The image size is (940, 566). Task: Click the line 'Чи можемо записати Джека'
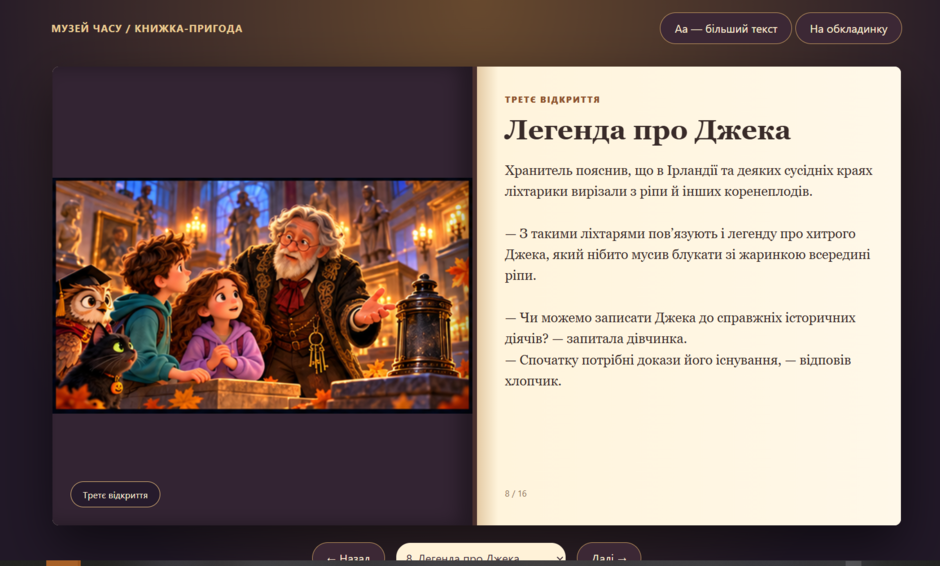click(680, 328)
